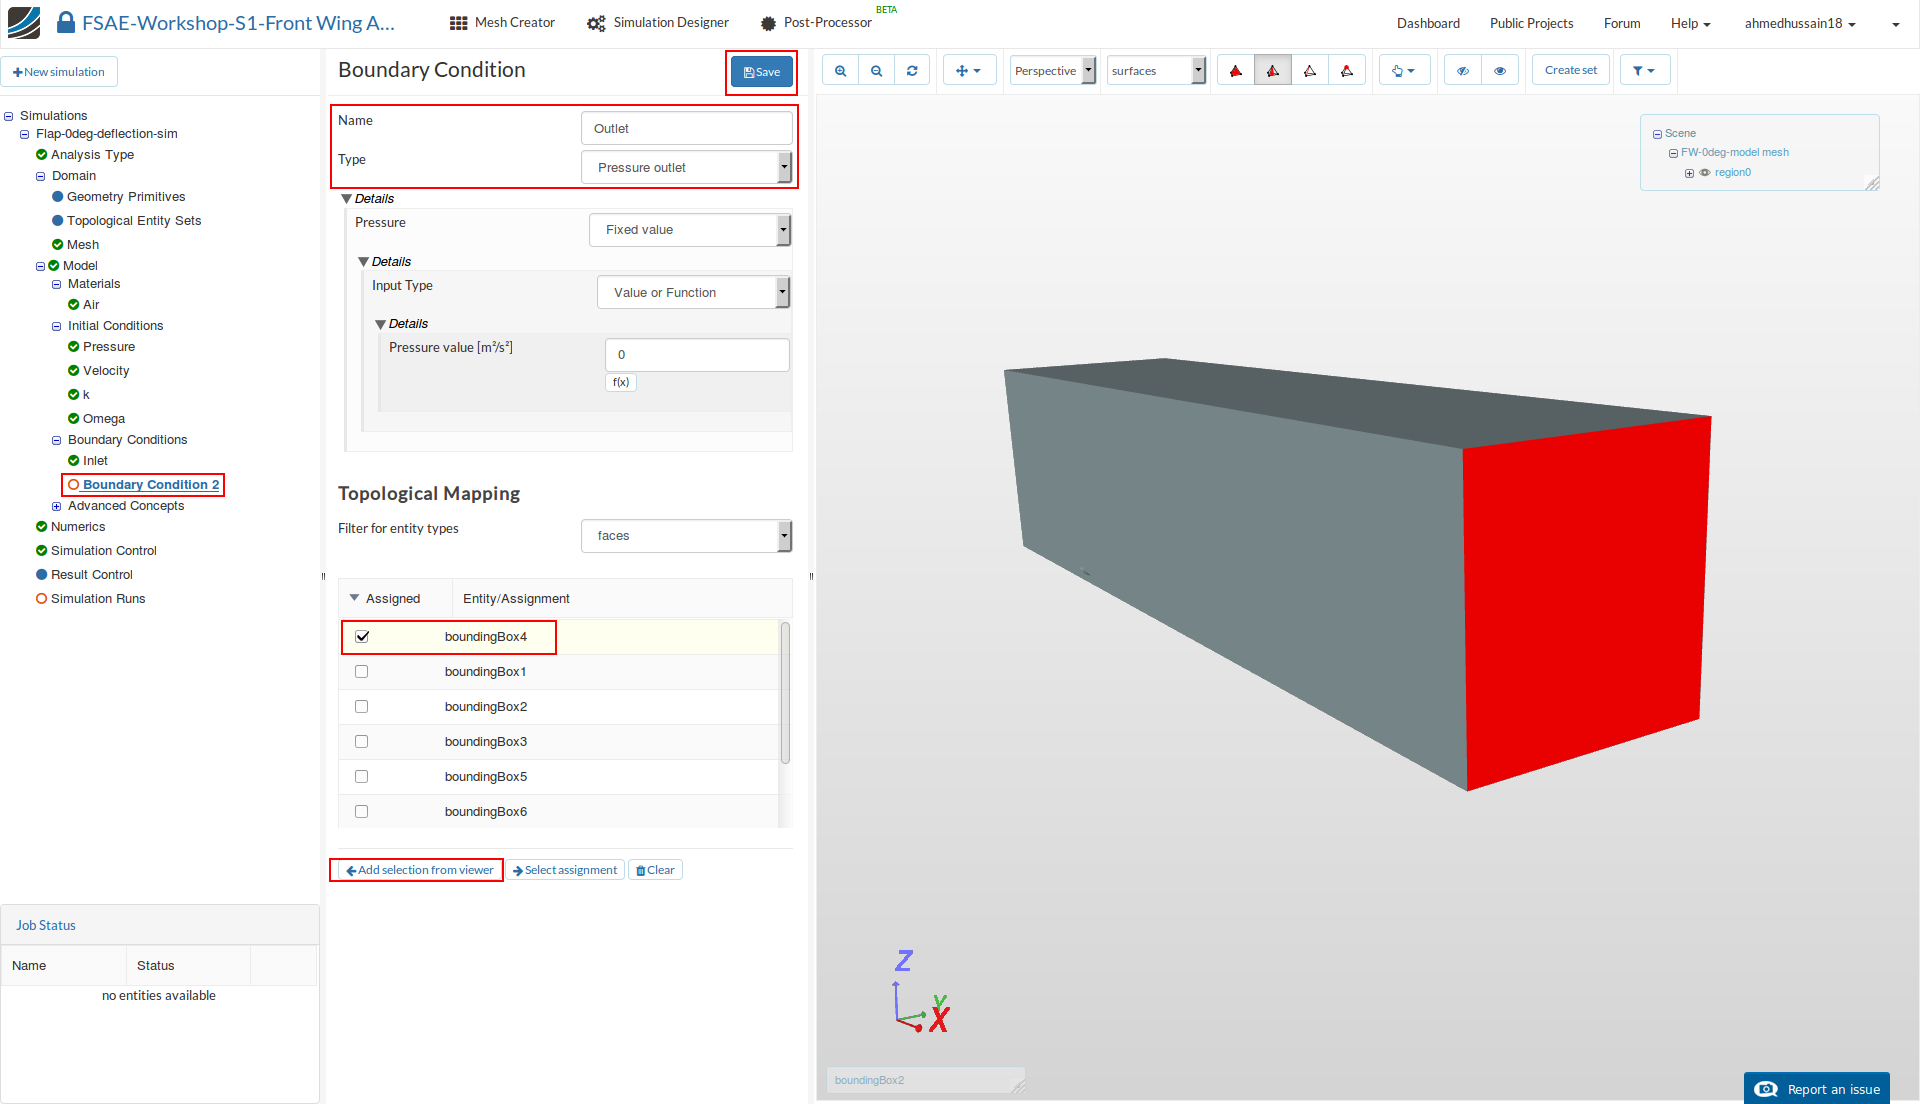Open the Help menu
This screenshot has height=1104, width=1920.
point(1689,23)
